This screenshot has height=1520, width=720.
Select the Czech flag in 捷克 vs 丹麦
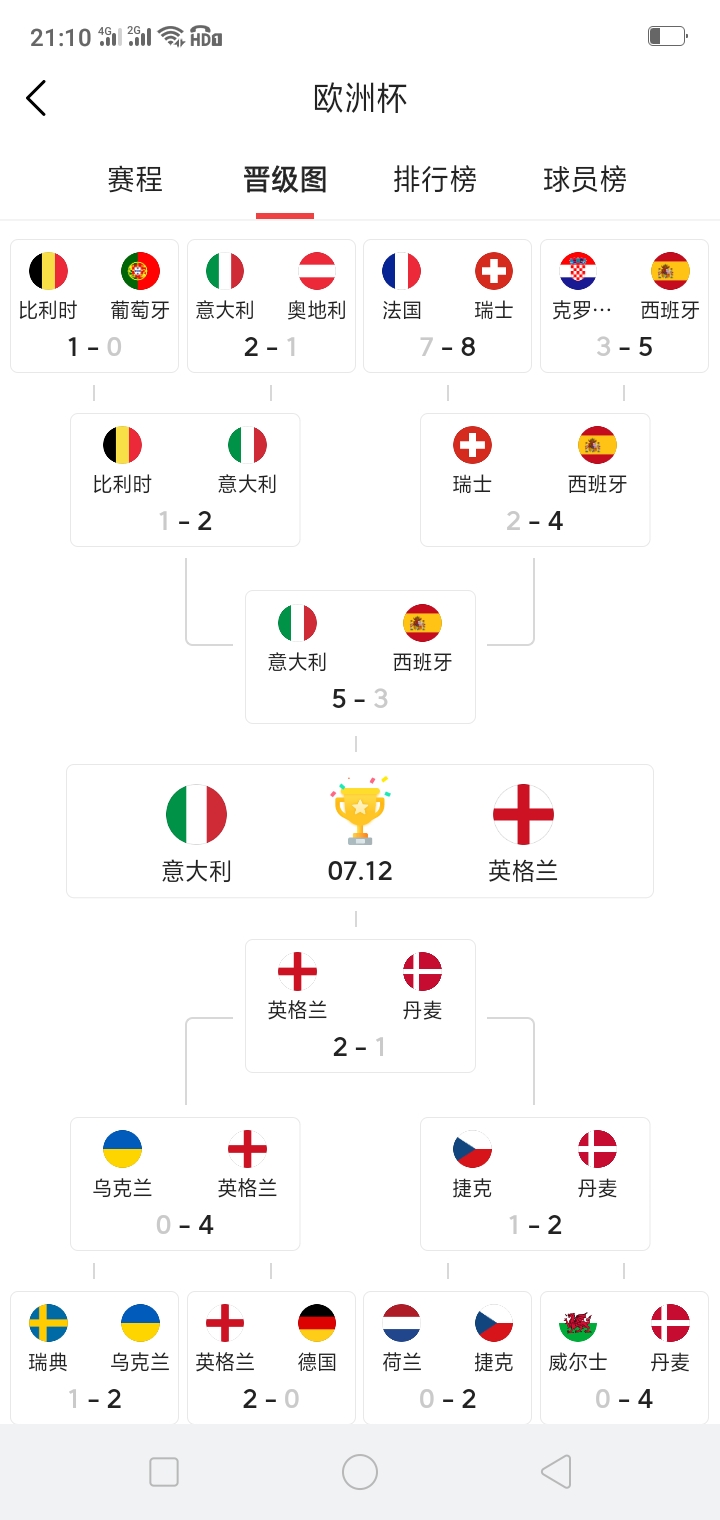point(471,1148)
